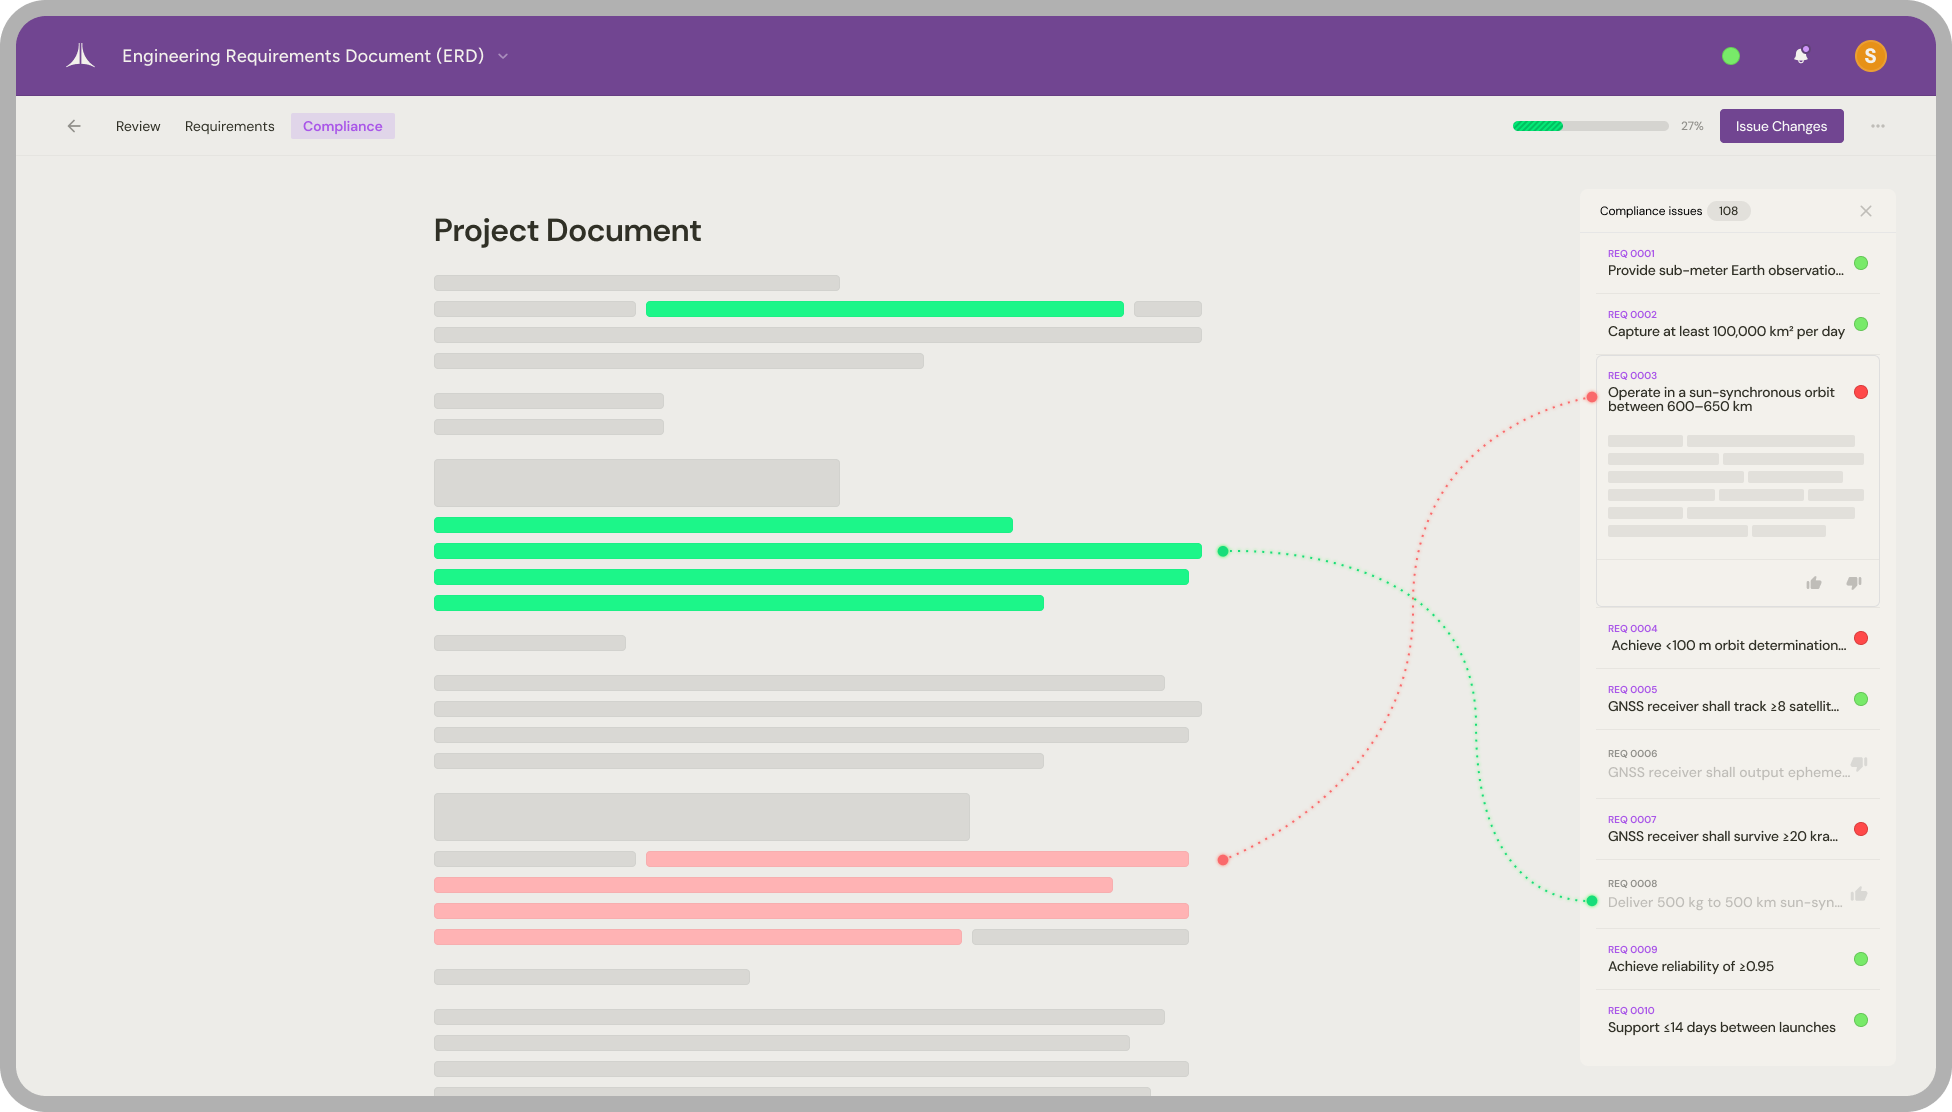Click thumbs down on REQ 0003 card
The image size is (1952, 1112).
point(1854,583)
